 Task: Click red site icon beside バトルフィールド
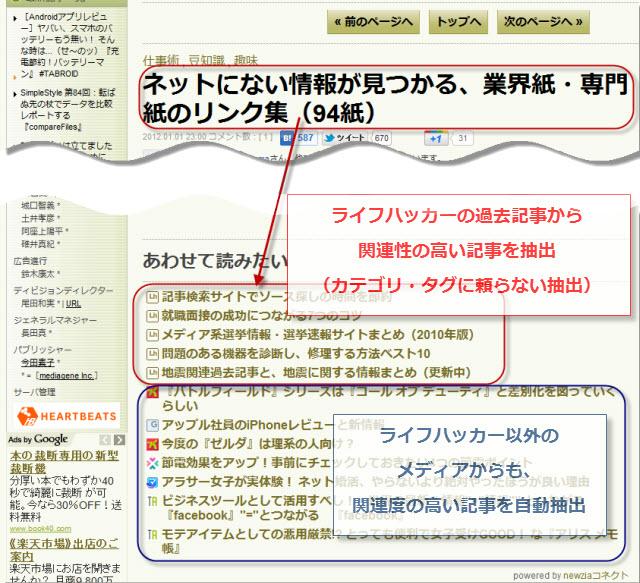tap(152, 392)
